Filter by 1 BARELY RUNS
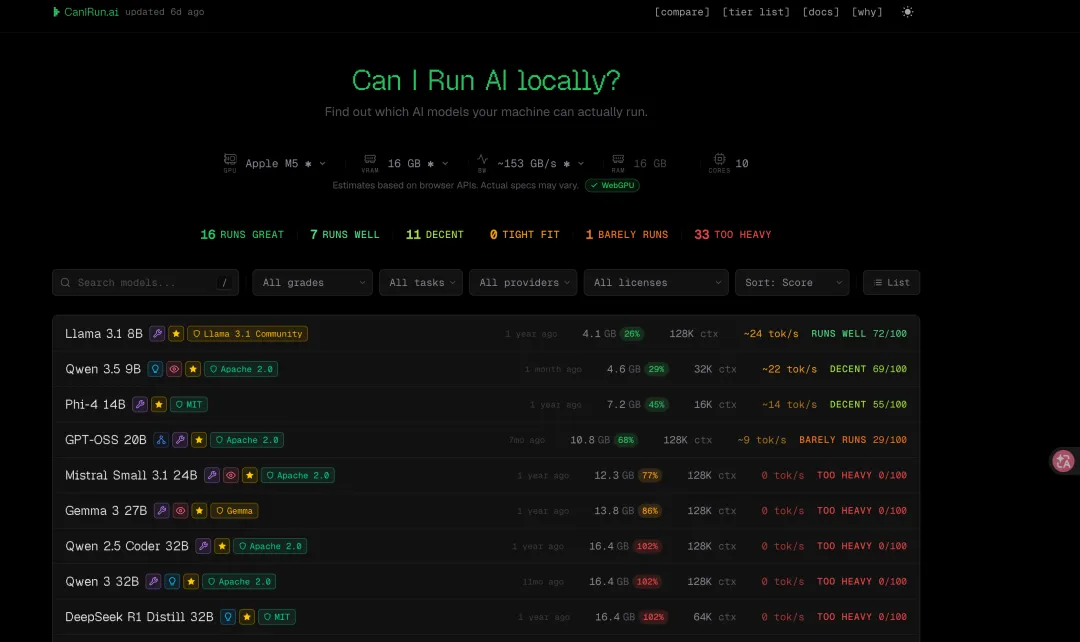 coord(627,235)
